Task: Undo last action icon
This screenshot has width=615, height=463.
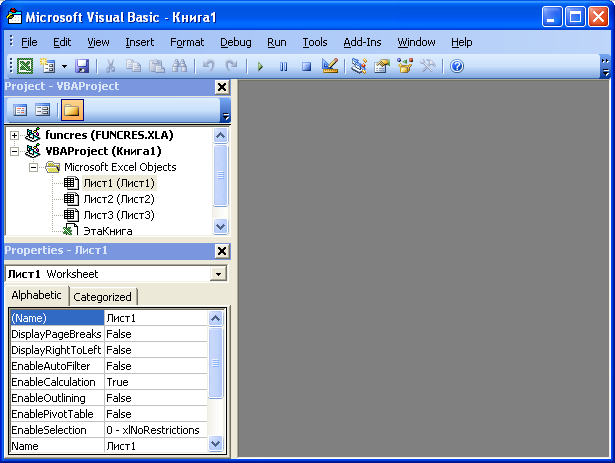Action: pyautogui.click(x=209, y=66)
